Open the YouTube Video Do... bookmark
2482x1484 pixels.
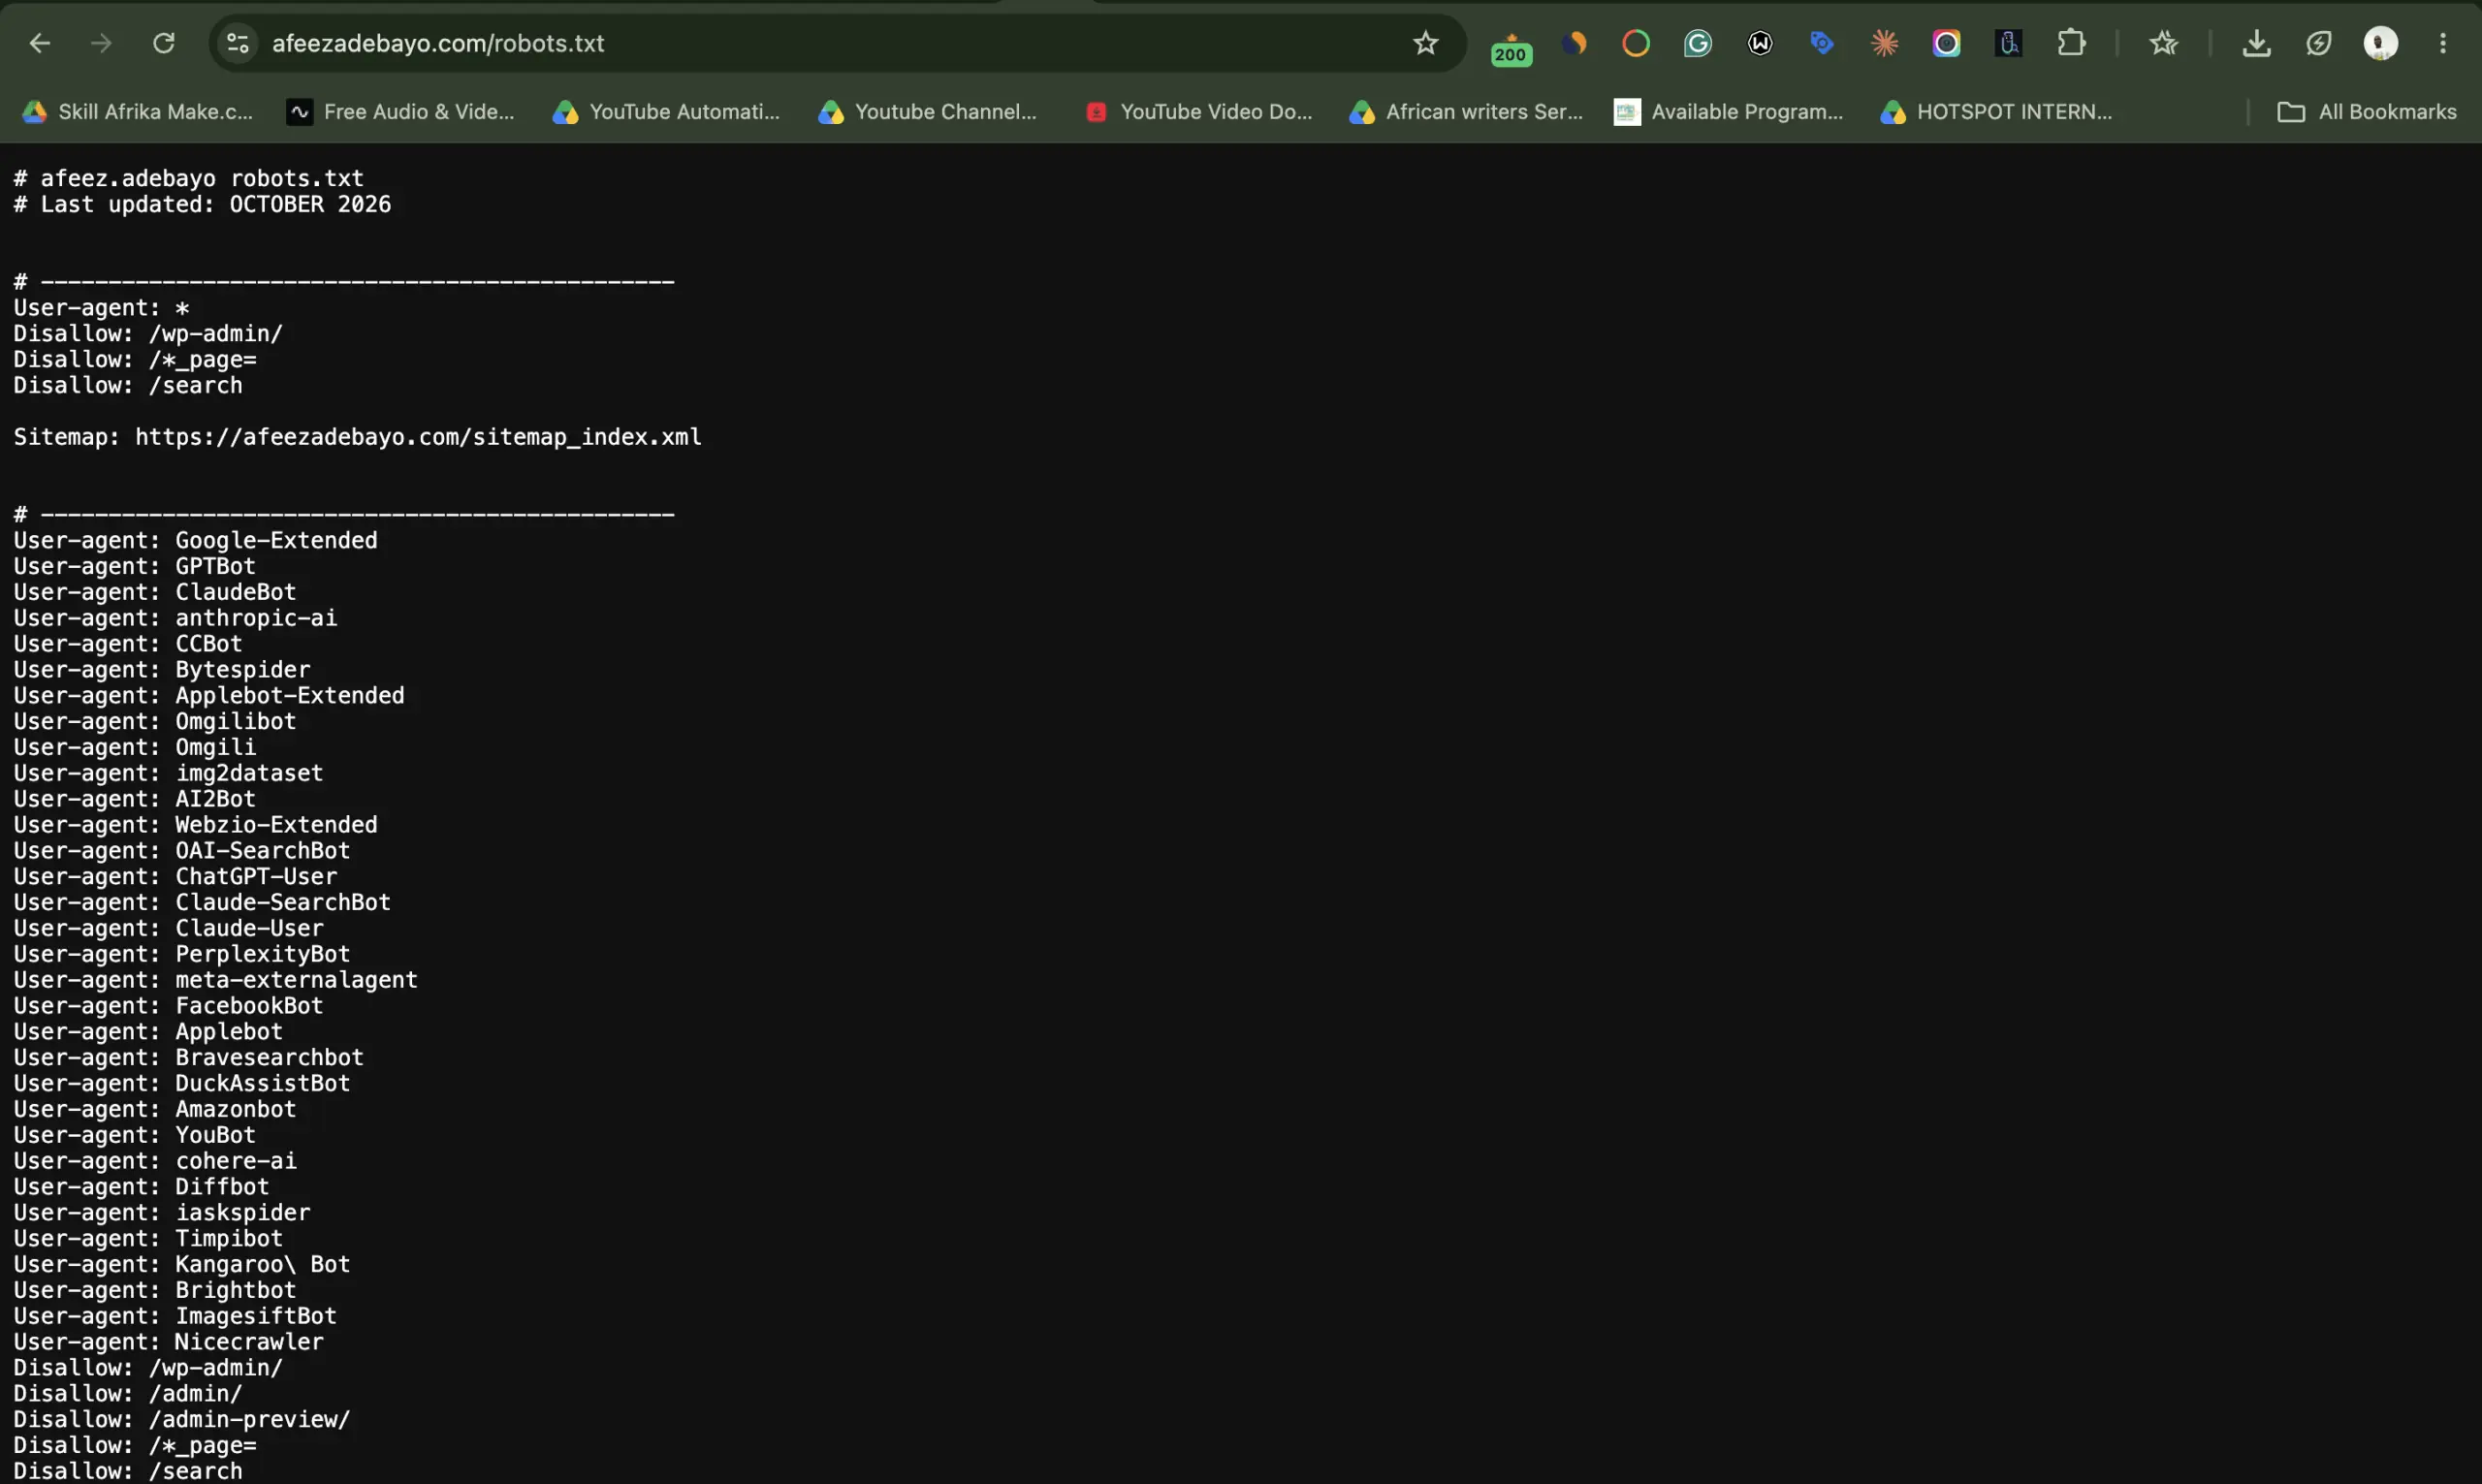pyautogui.click(x=1198, y=112)
